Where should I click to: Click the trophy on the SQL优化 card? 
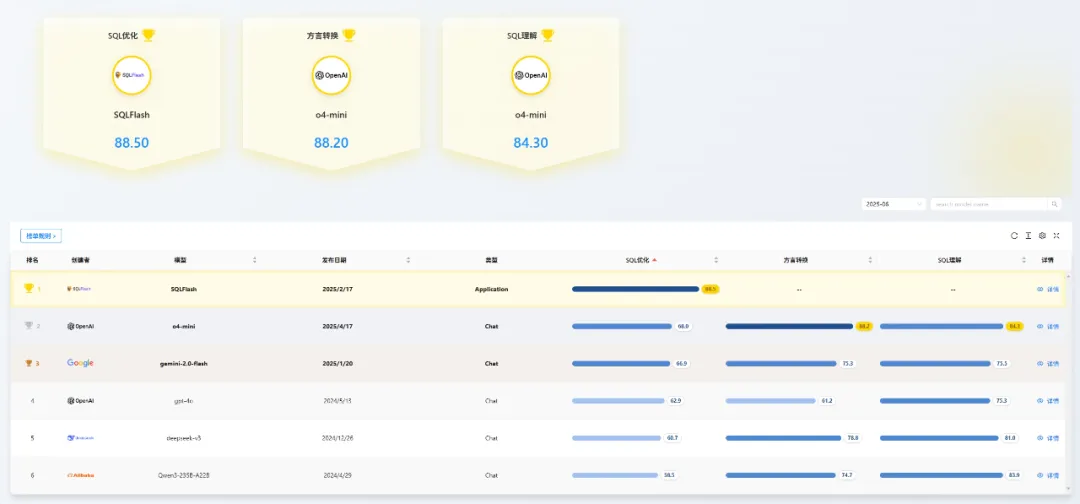(x=148, y=35)
